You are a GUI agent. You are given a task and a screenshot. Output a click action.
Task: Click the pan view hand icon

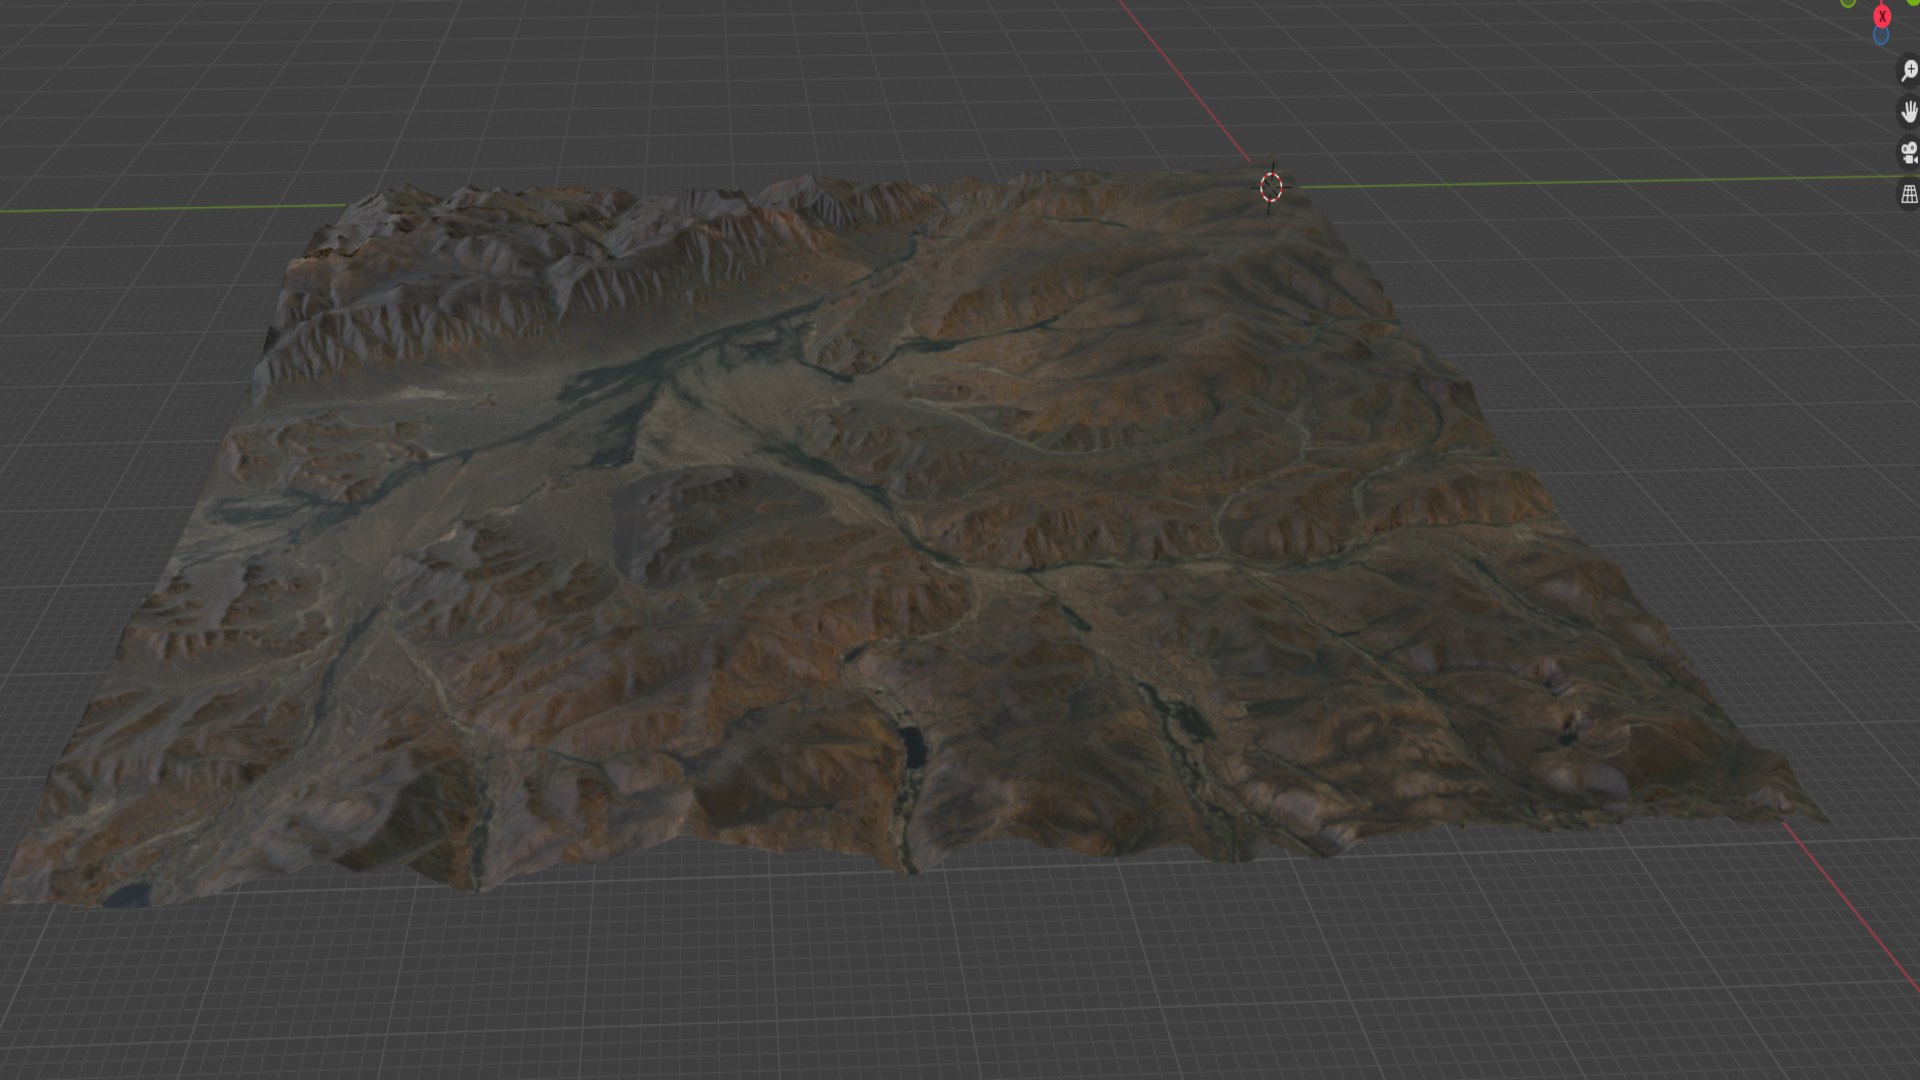coord(1909,112)
